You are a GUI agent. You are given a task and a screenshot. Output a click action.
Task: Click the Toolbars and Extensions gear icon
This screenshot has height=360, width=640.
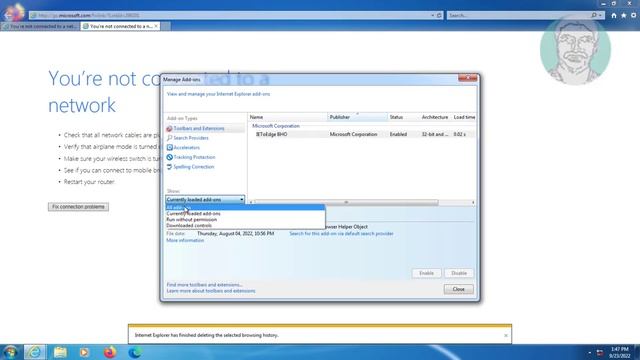tap(169, 129)
